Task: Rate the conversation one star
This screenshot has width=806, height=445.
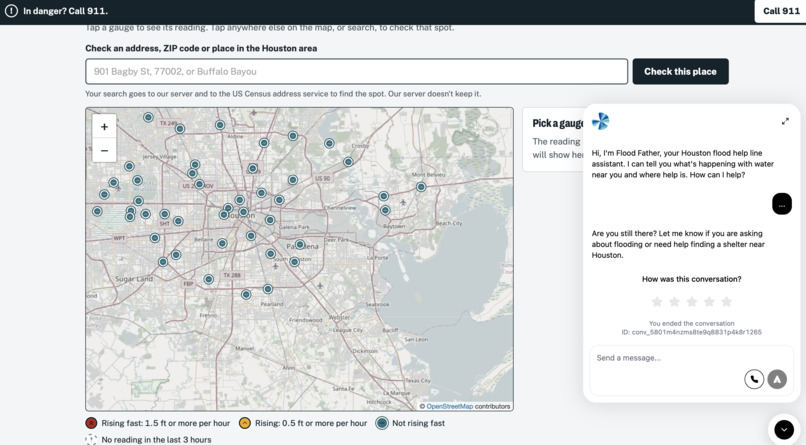Action: coord(657,302)
